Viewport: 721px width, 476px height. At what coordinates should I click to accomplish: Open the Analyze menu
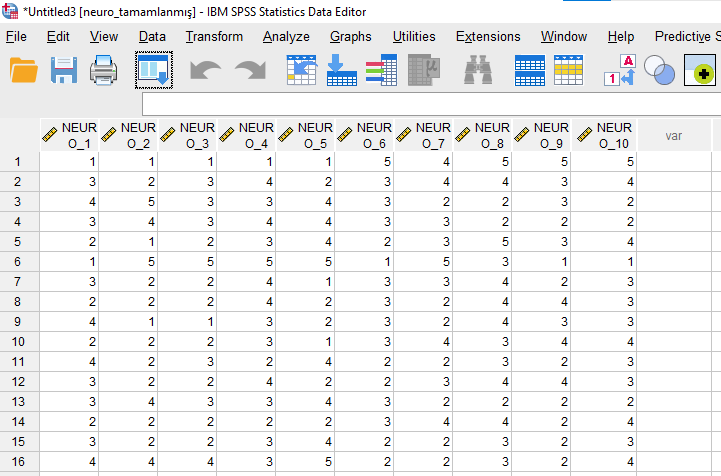coord(286,36)
